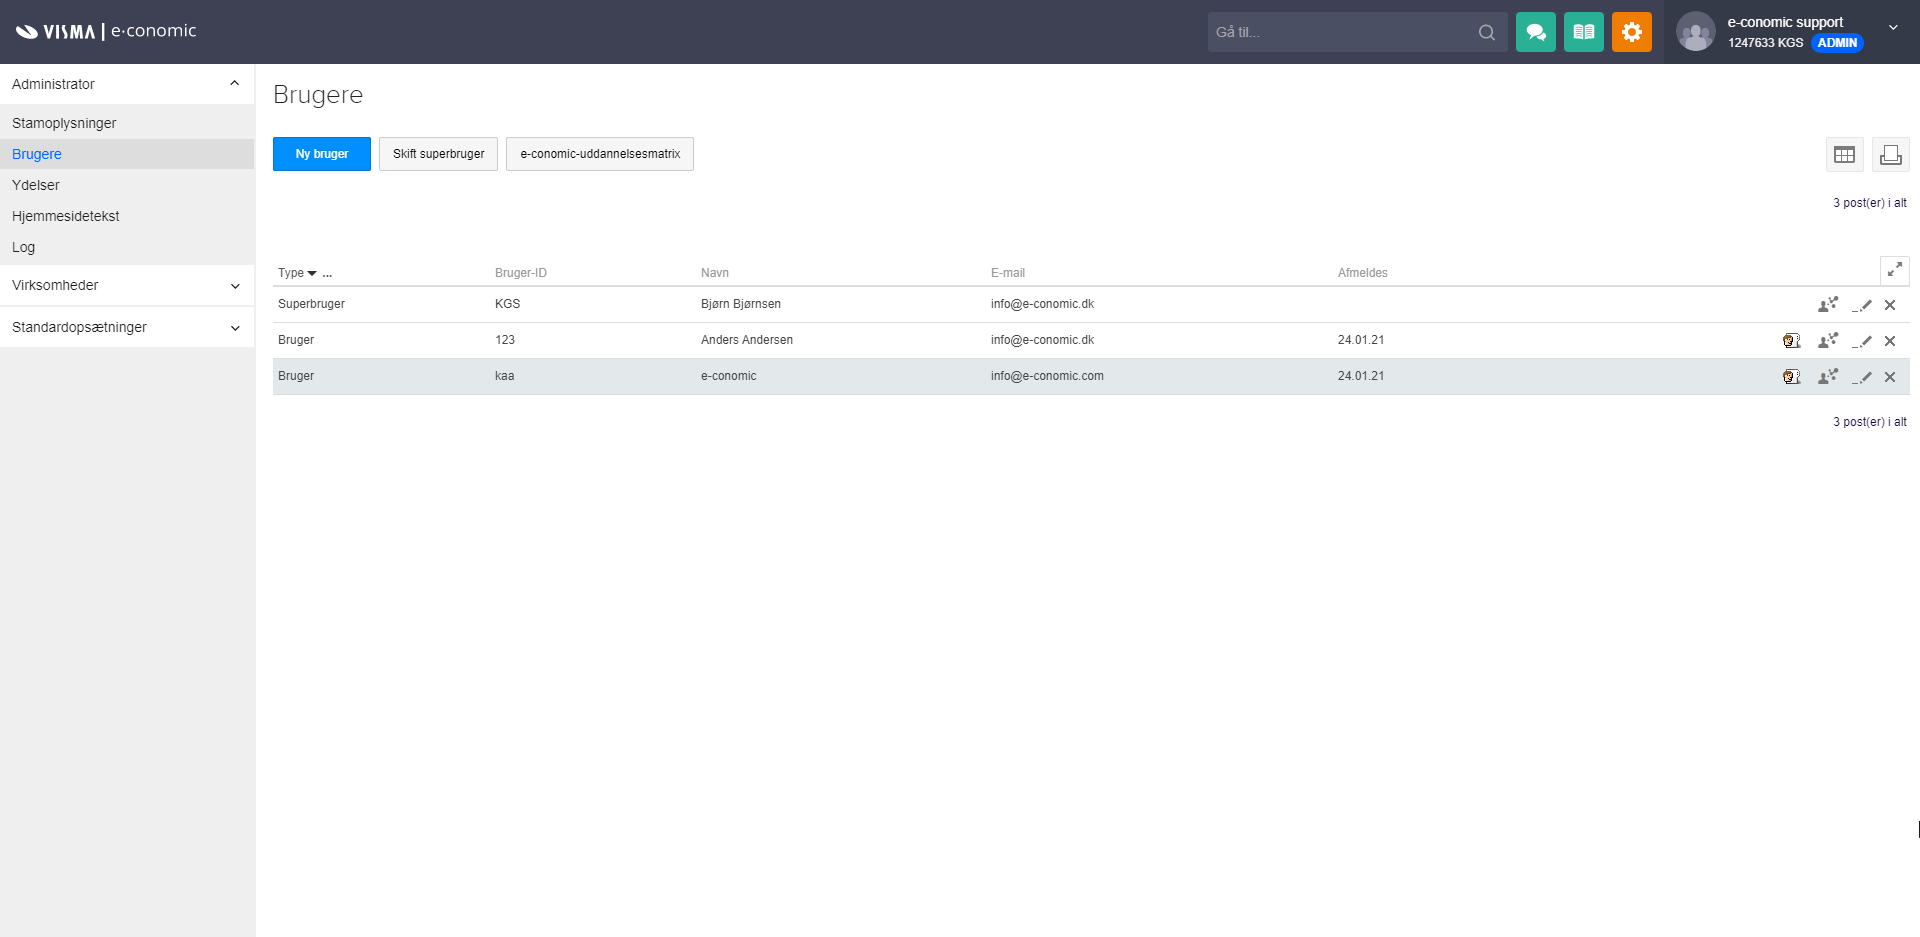The height and width of the screenshot is (937, 1920).
Task: Open access sharing icon for user kaa
Action: click(x=1827, y=377)
